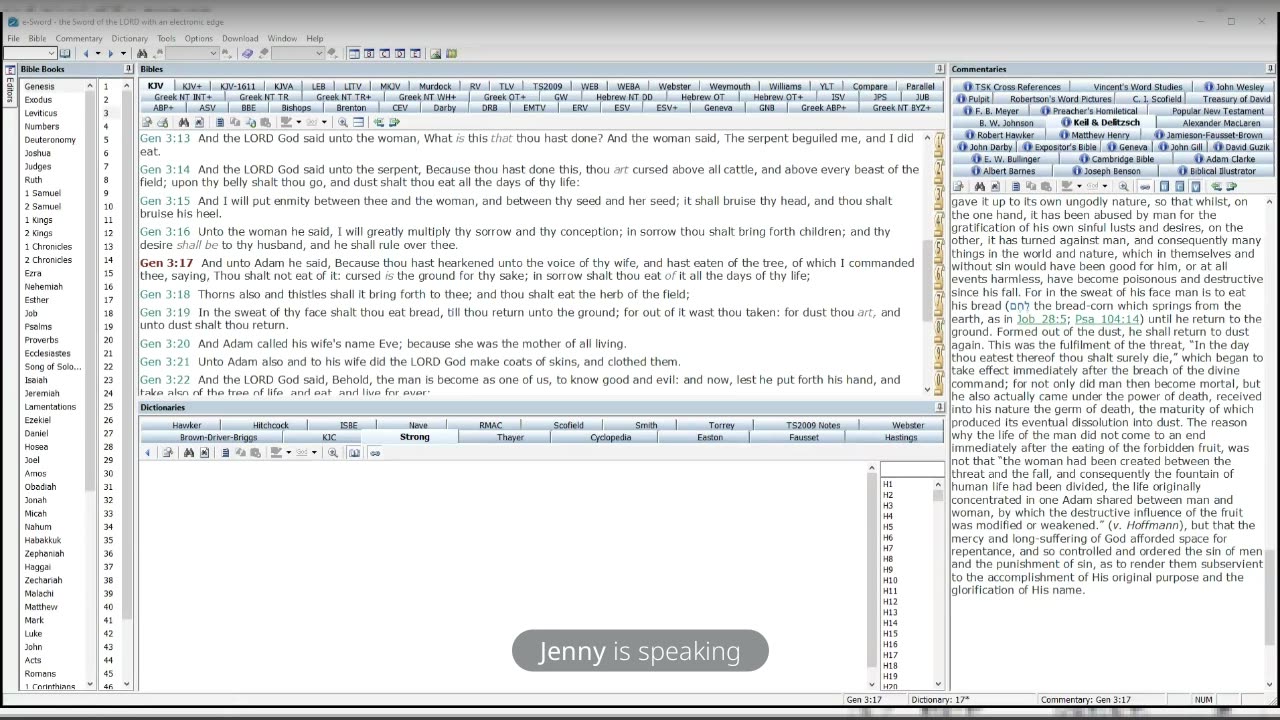Open the forward-history dropdown arrow in main toolbar

pyautogui.click(x=123, y=53)
